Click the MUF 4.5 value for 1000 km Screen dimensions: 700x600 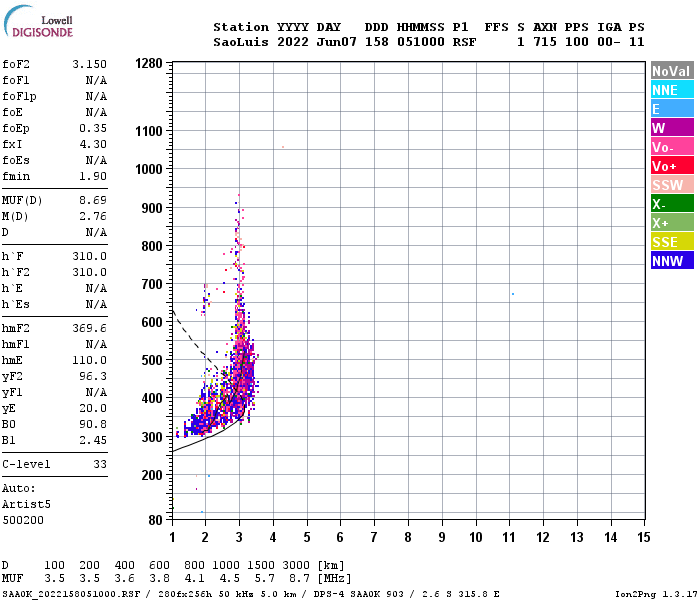pos(229,579)
